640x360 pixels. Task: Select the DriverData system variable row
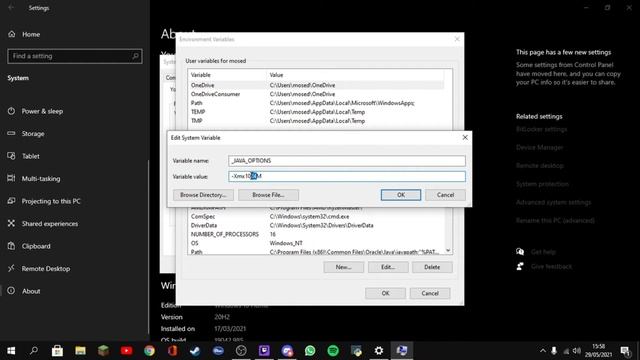click(x=316, y=225)
